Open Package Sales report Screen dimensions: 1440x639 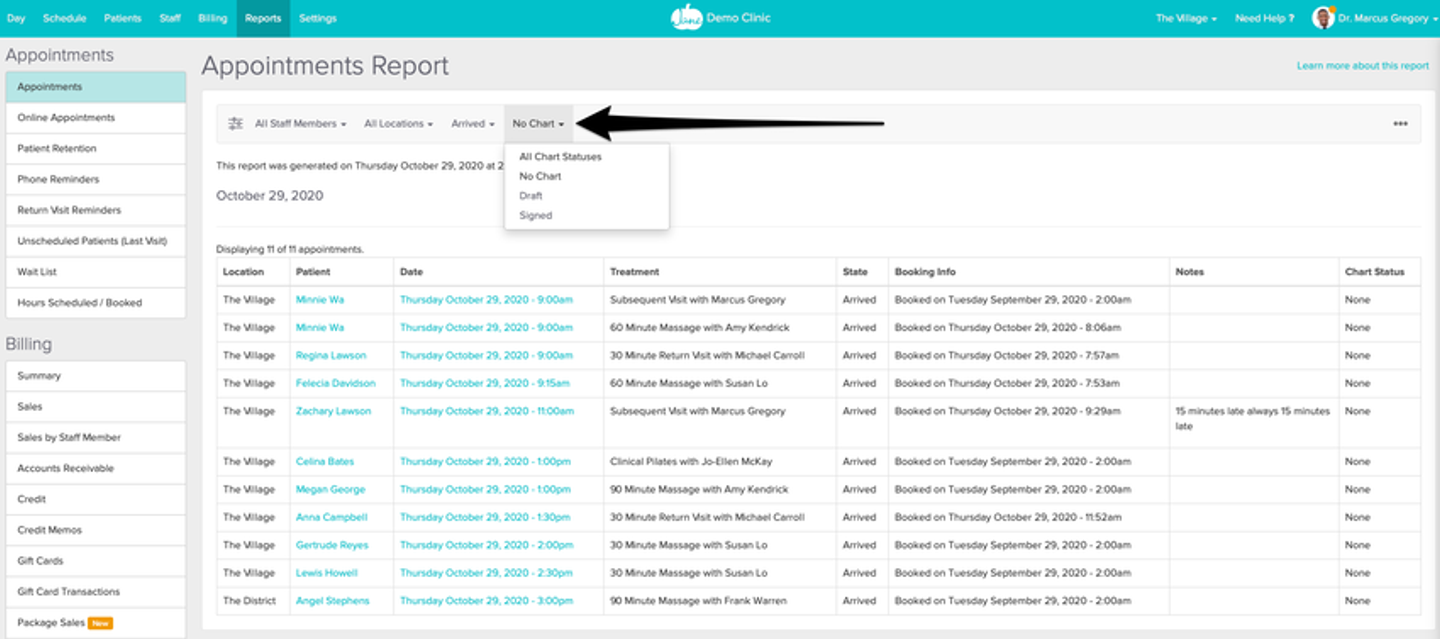96,622
